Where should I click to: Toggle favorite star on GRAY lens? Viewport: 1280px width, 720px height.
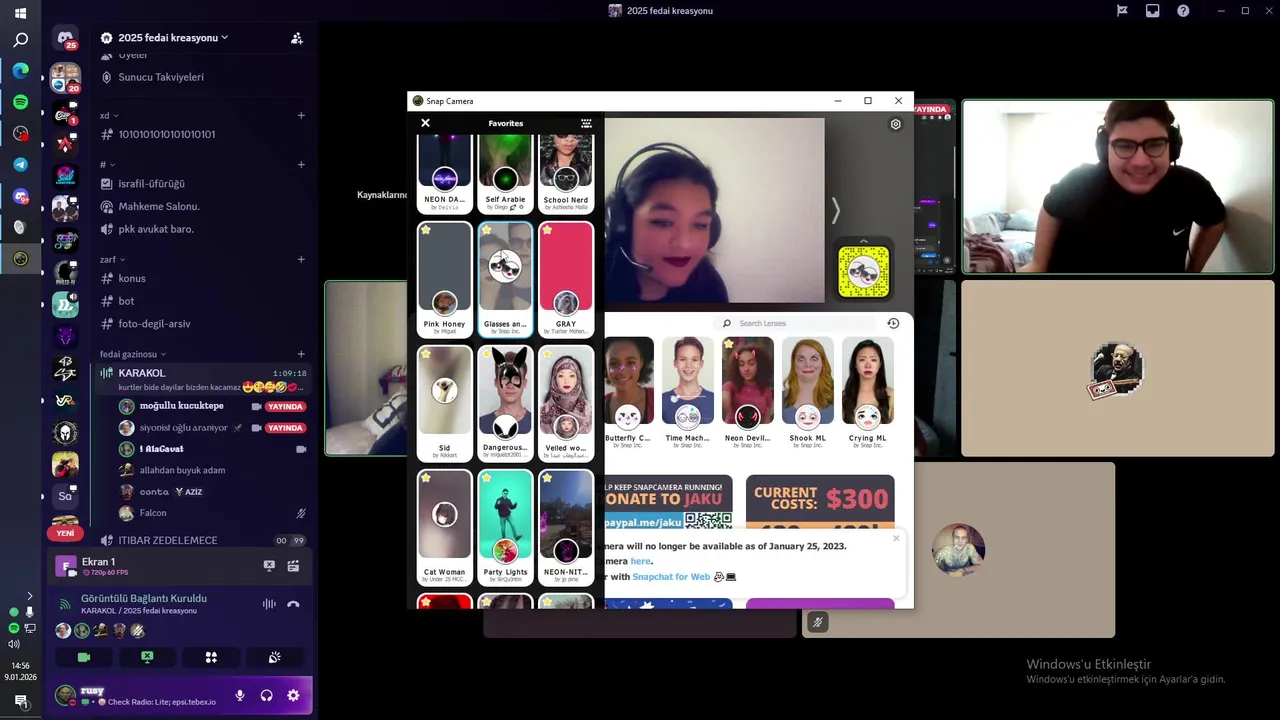[x=548, y=229]
